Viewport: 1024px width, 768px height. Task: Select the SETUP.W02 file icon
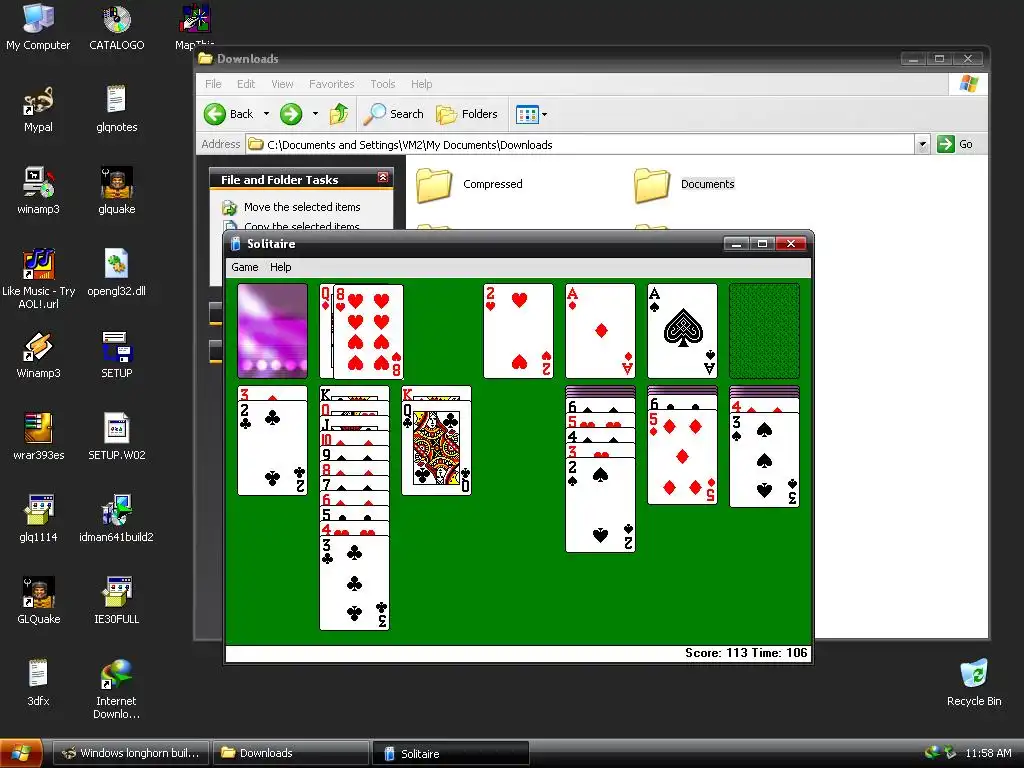pyautogui.click(x=116, y=437)
